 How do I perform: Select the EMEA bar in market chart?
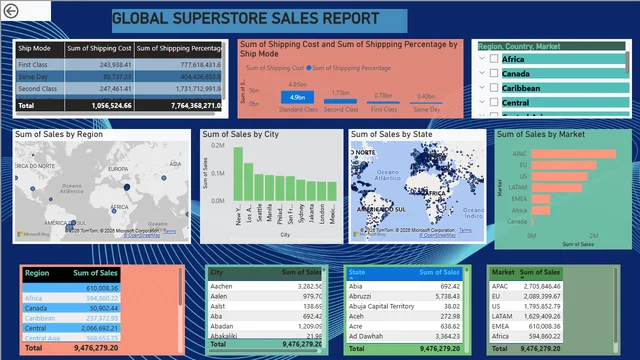(x=541, y=199)
